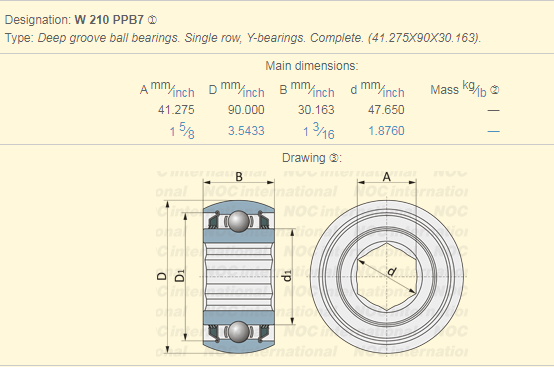
Task: Click the cross-section bearing drawing
Action: (x=238, y=277)
